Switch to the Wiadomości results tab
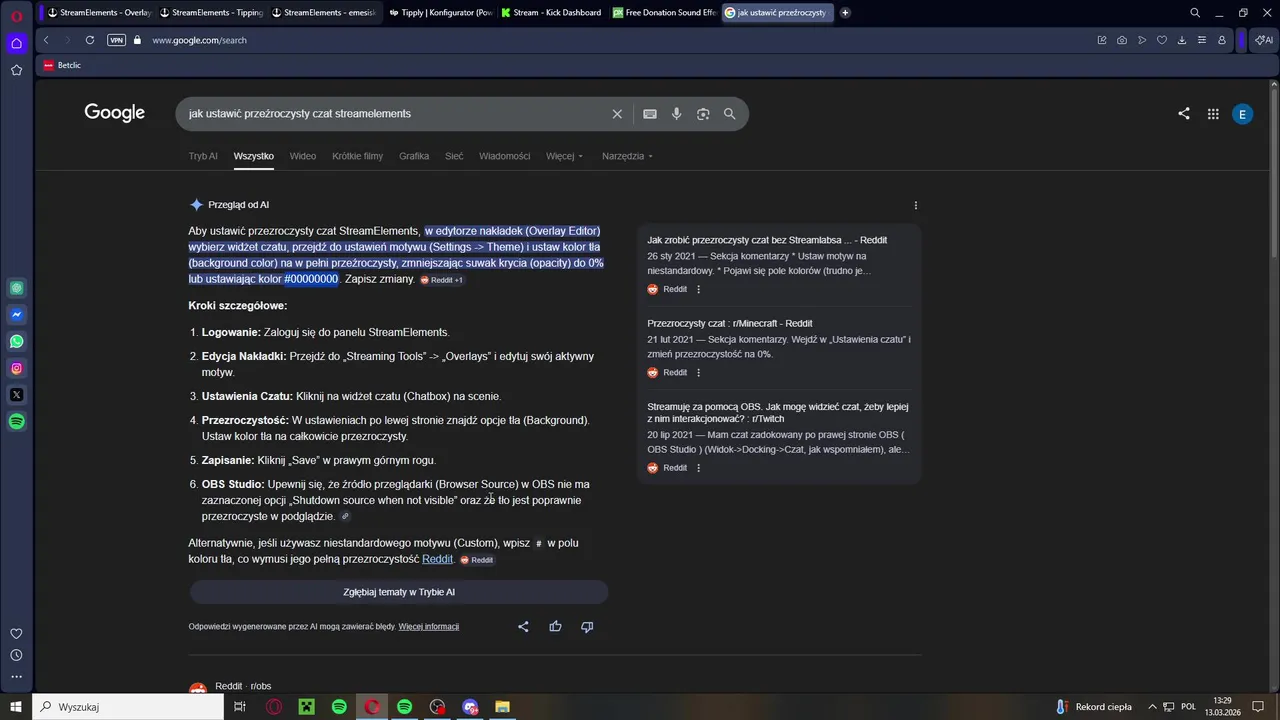1280x720 pixels. [x=505, y=156]
